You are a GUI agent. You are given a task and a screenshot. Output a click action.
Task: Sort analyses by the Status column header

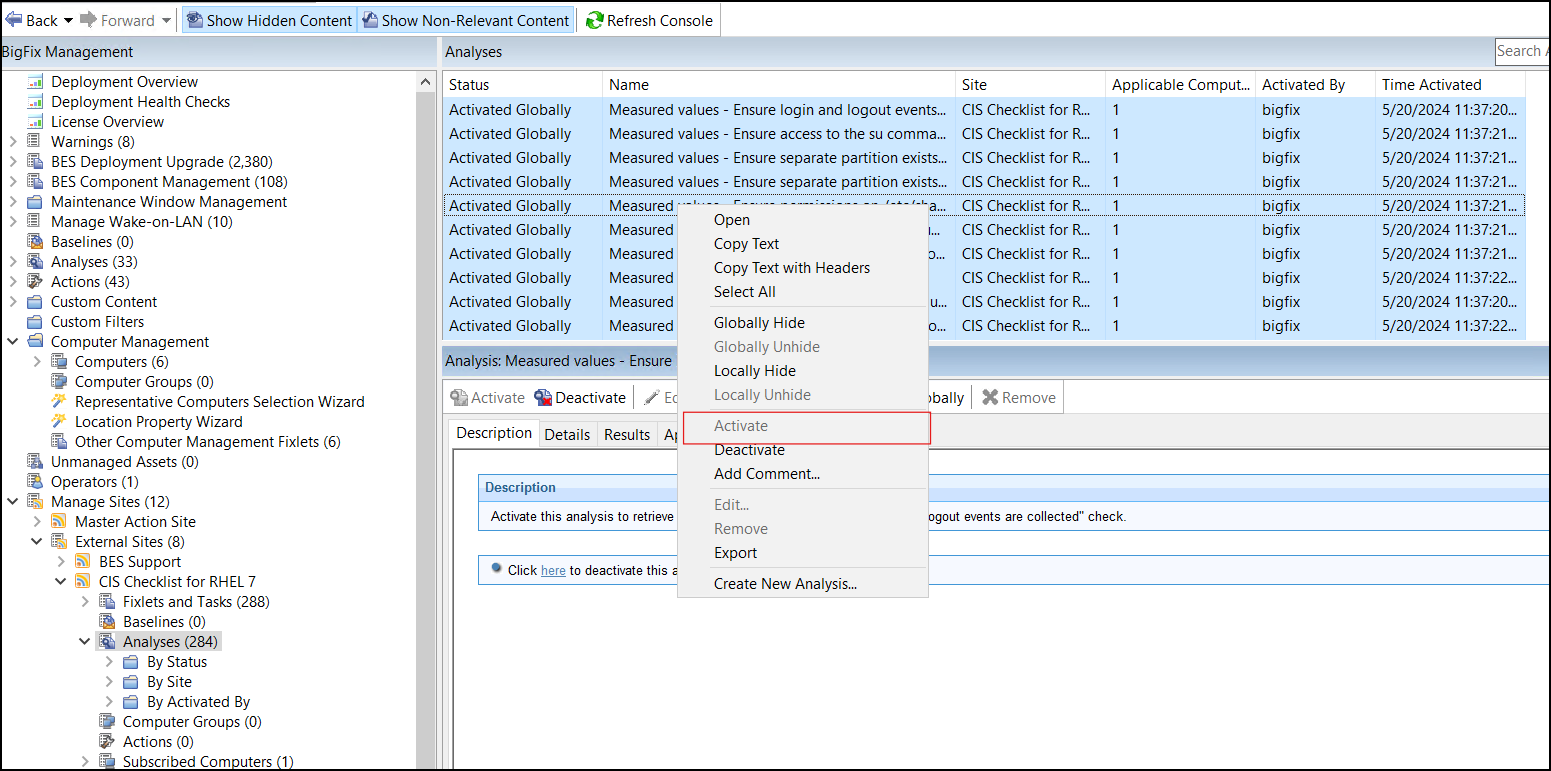pos(522,85)
